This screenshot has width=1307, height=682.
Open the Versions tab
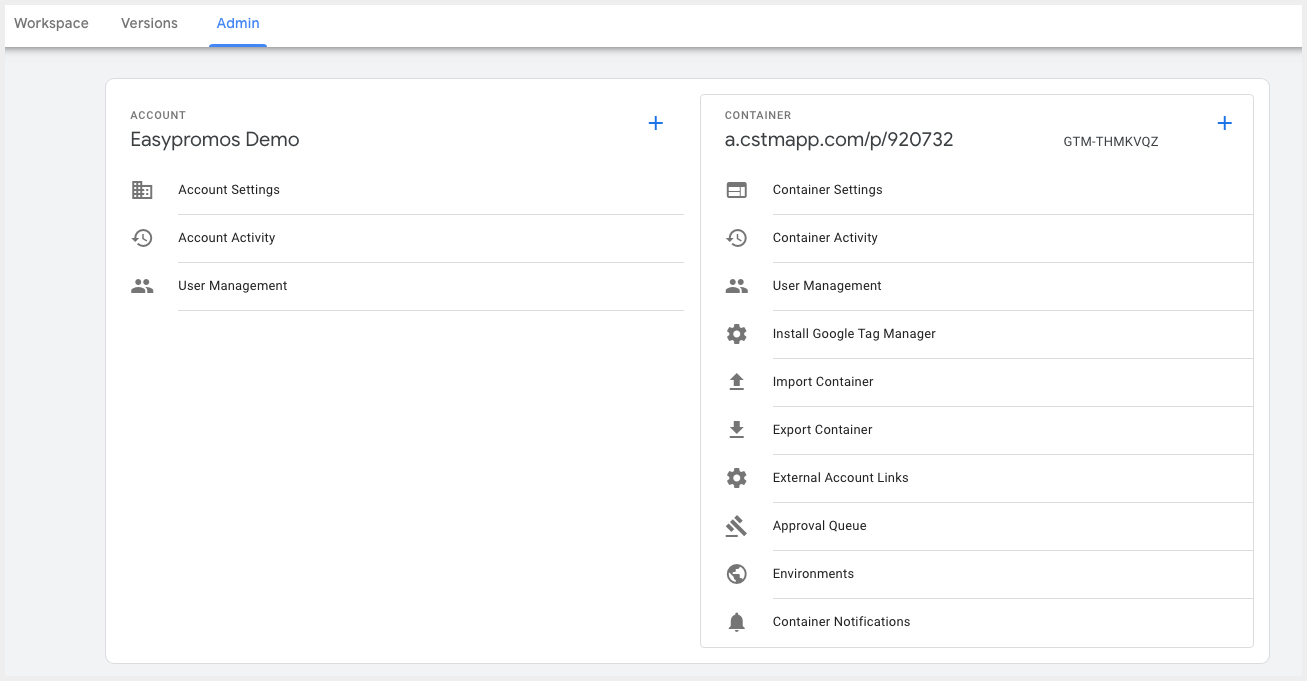(x=149, y=23)
